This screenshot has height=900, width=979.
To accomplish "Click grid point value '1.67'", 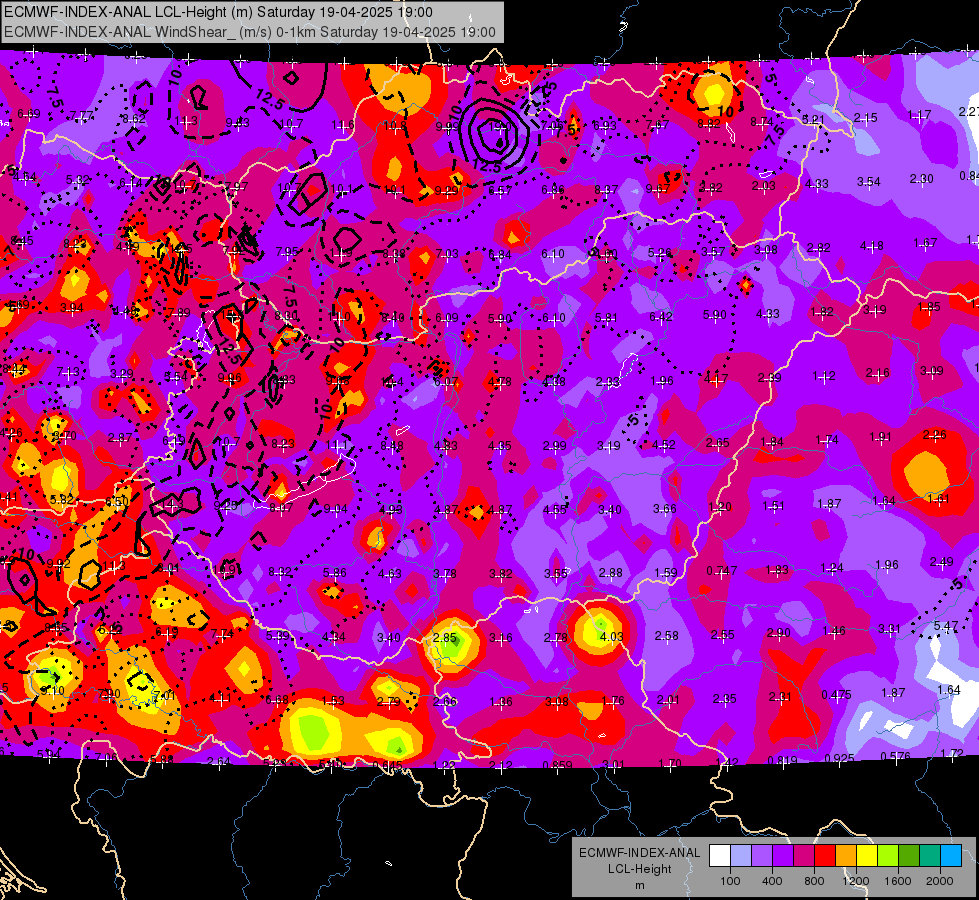I will 925,243.
